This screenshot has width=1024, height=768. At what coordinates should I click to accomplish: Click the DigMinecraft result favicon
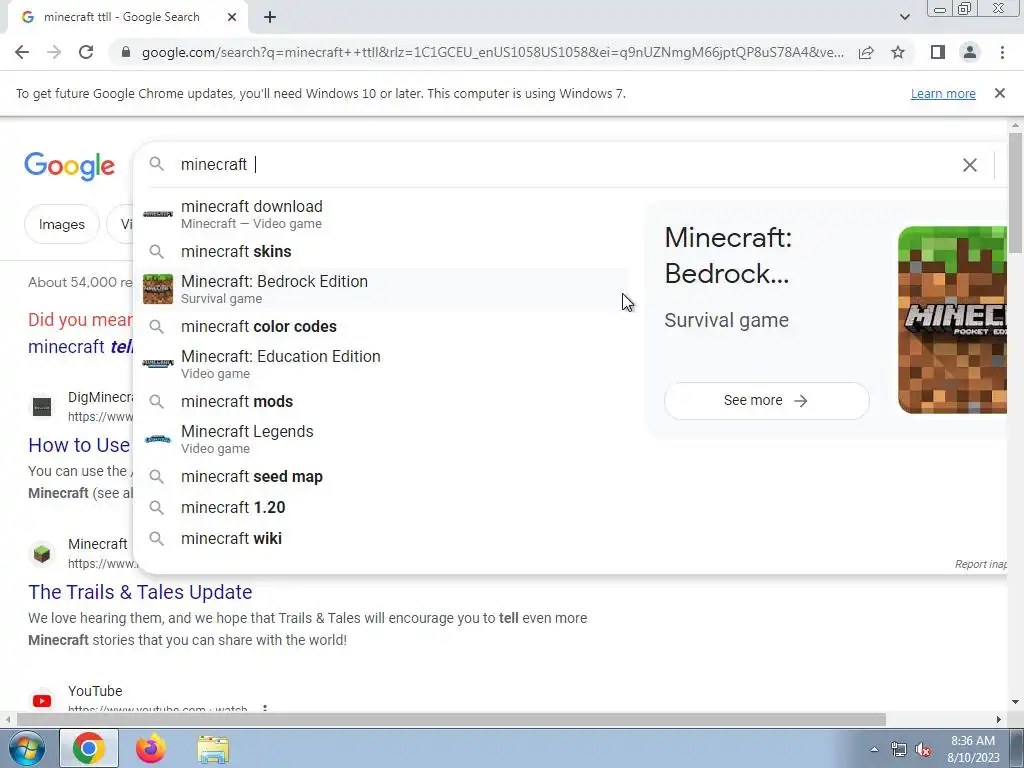pos(42,407)
